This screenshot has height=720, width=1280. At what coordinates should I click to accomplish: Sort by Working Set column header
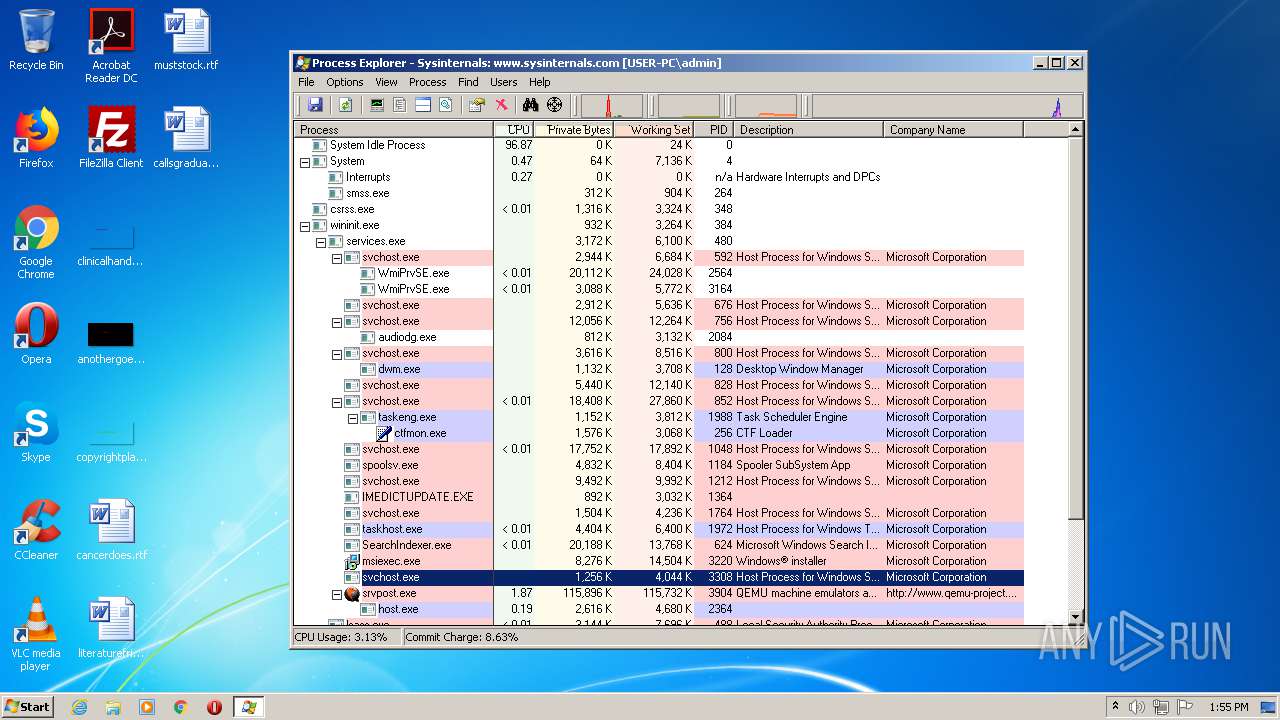click(654, 129)
